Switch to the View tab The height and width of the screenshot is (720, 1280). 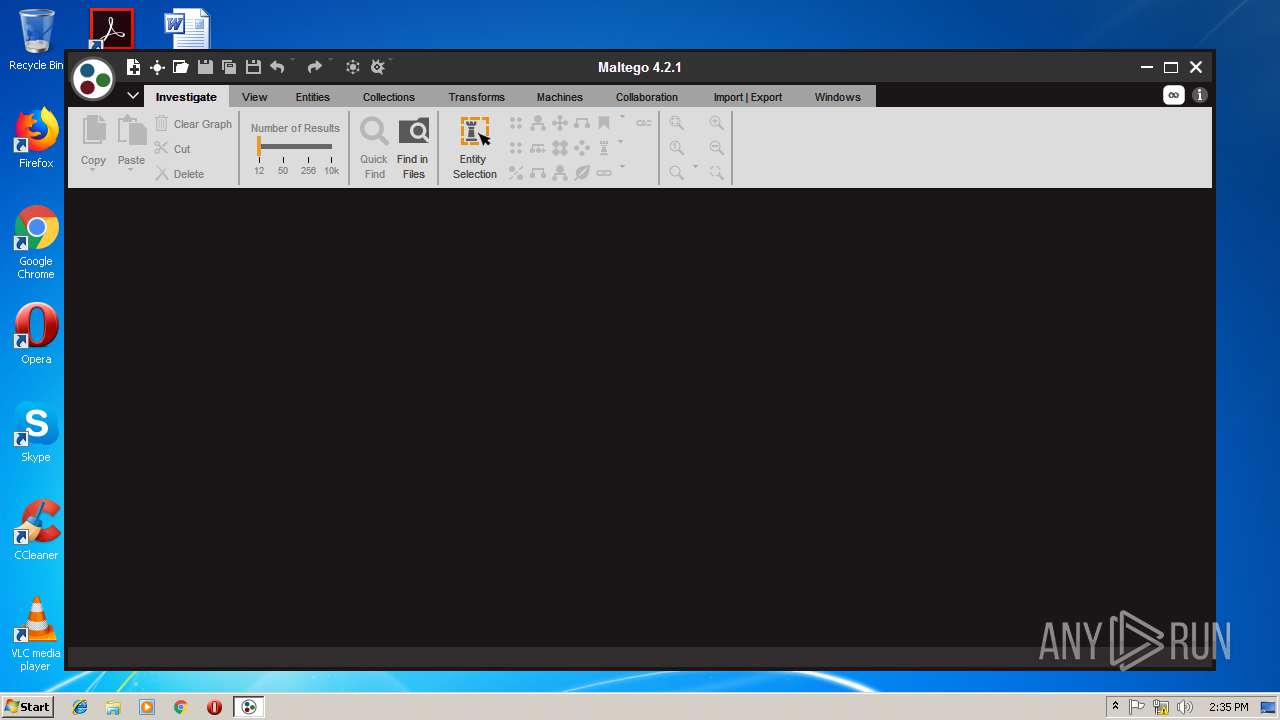click(x=255, y=97)
